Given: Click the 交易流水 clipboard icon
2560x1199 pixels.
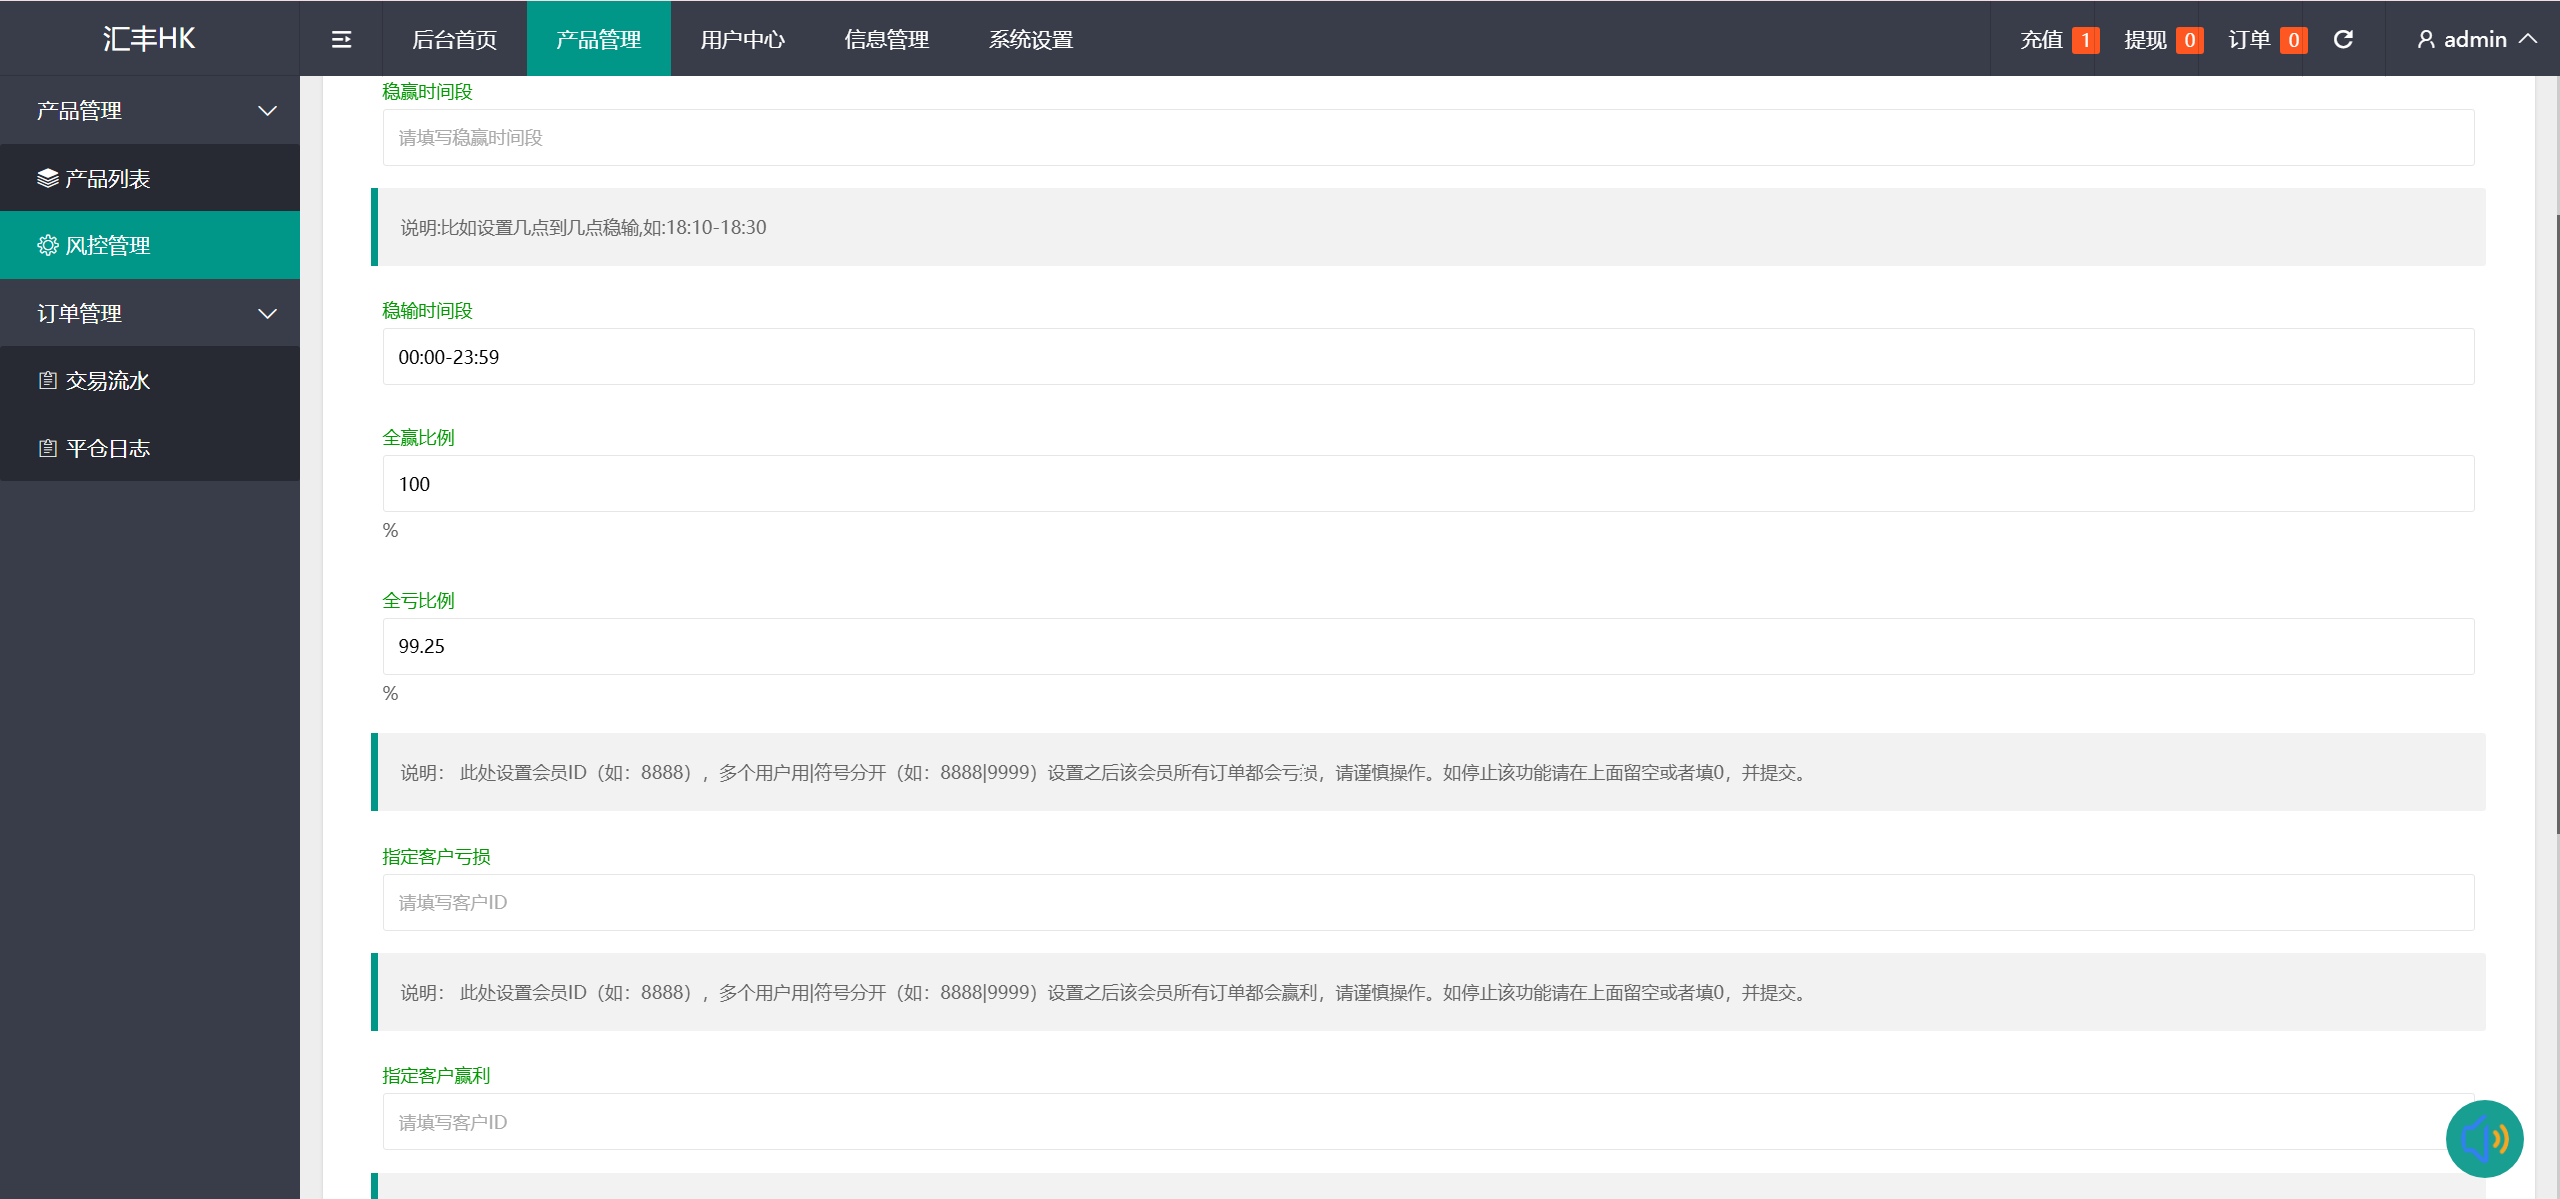Looking at the screenshot, I should coord(47,380).
